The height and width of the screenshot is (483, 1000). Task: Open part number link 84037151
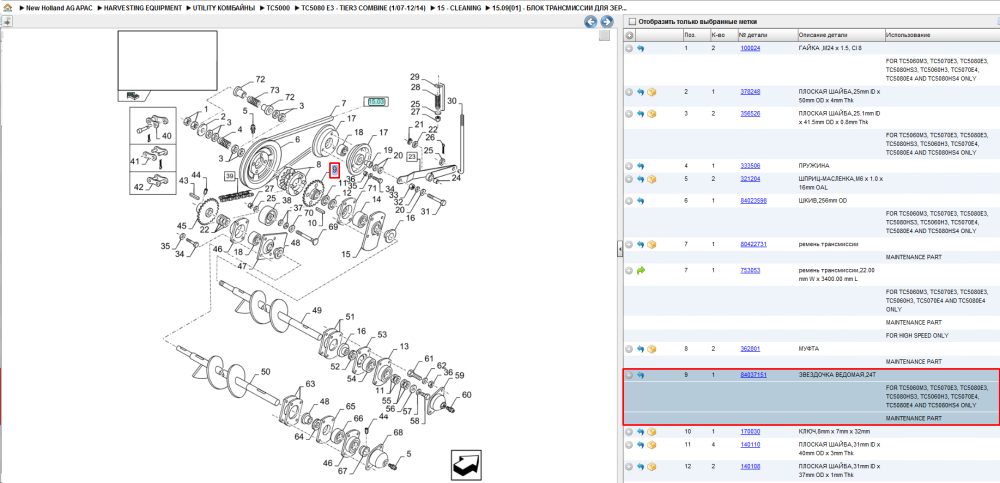tap(753, 375)
